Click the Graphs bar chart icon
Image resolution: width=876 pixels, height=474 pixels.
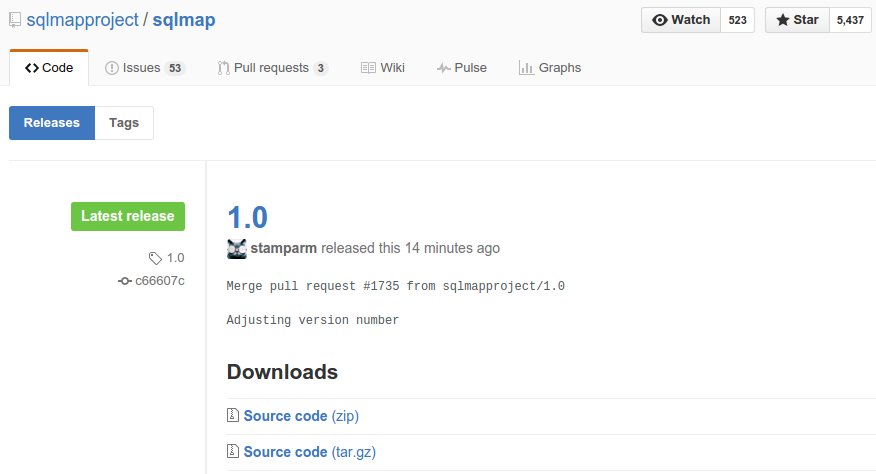point(526,68)
